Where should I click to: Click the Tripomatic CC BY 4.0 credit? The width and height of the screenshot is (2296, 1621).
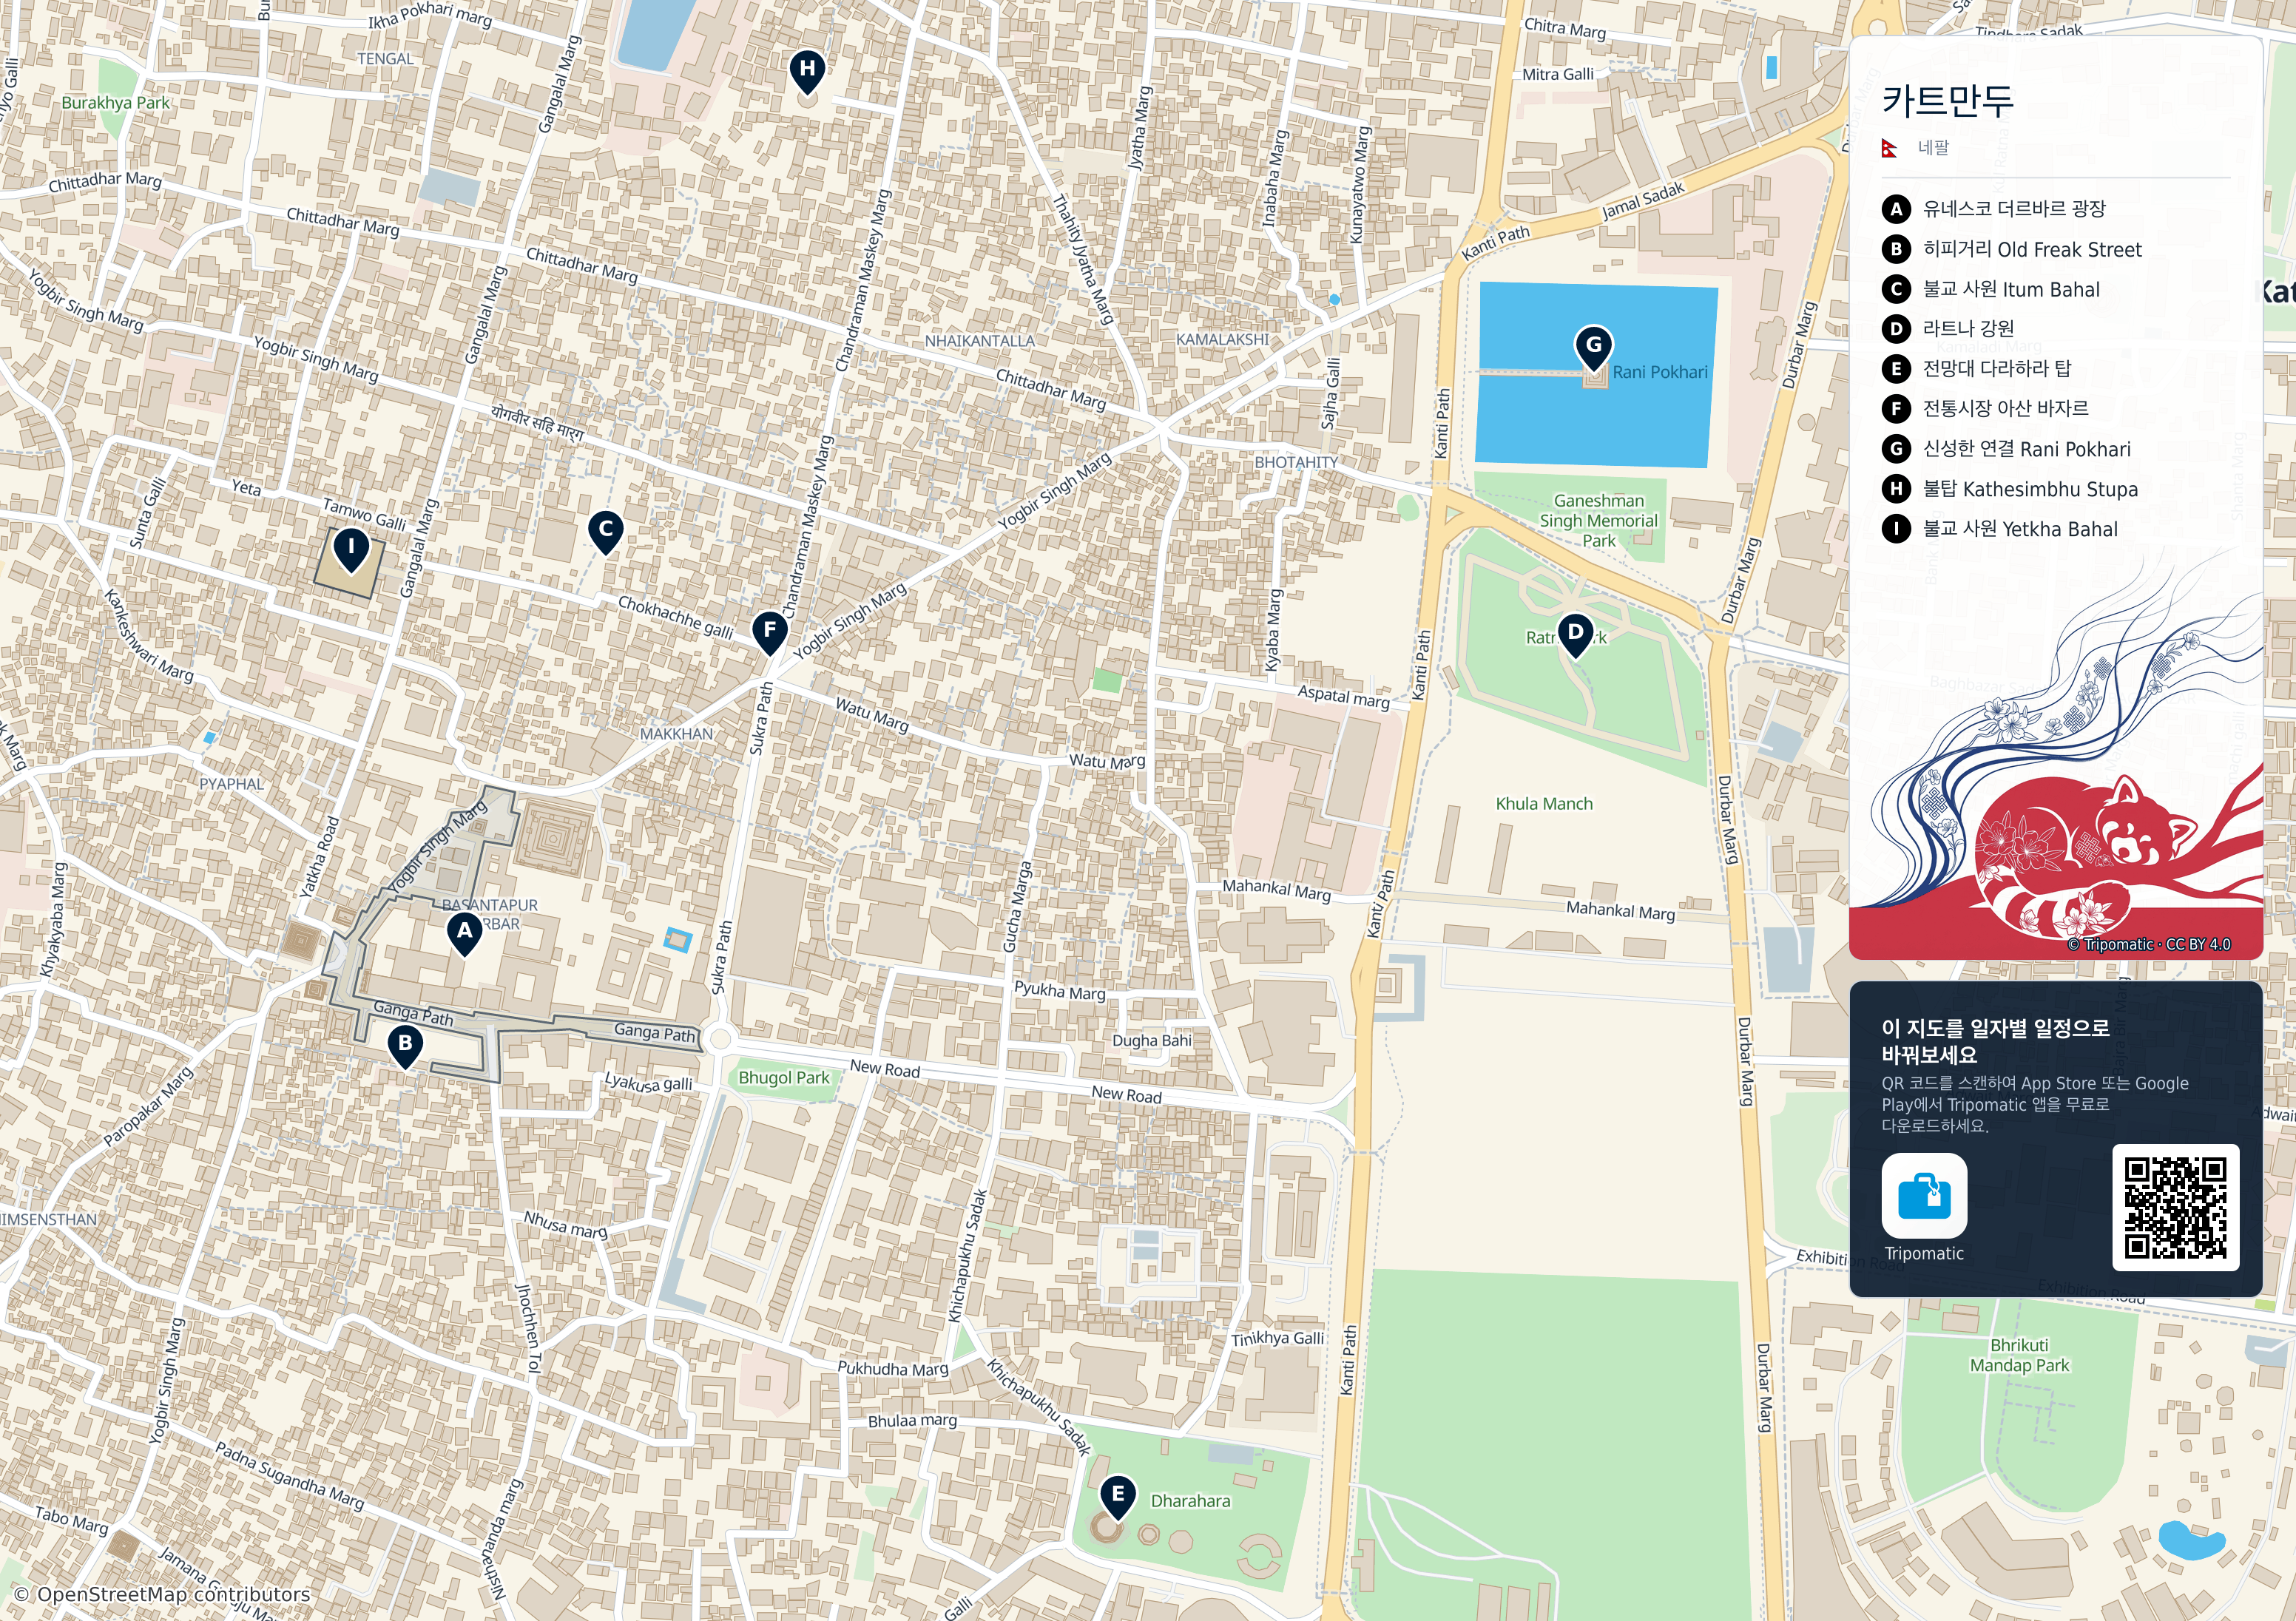[x=2148, y=944]
